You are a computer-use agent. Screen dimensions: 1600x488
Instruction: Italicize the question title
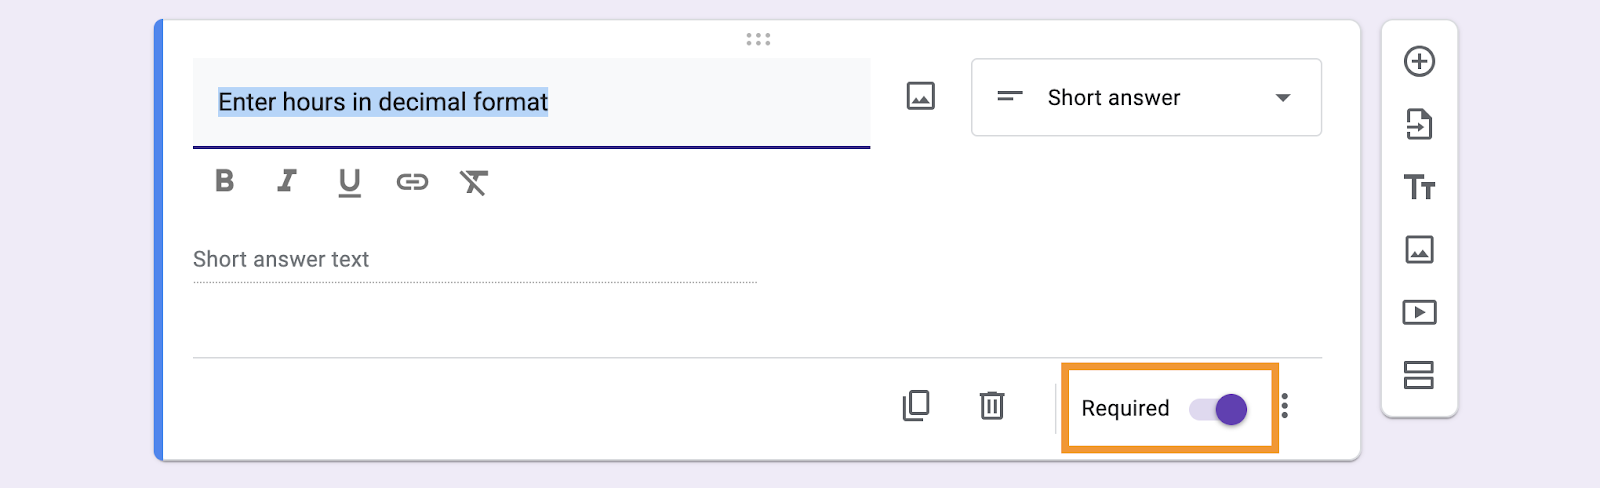point(287,181)
